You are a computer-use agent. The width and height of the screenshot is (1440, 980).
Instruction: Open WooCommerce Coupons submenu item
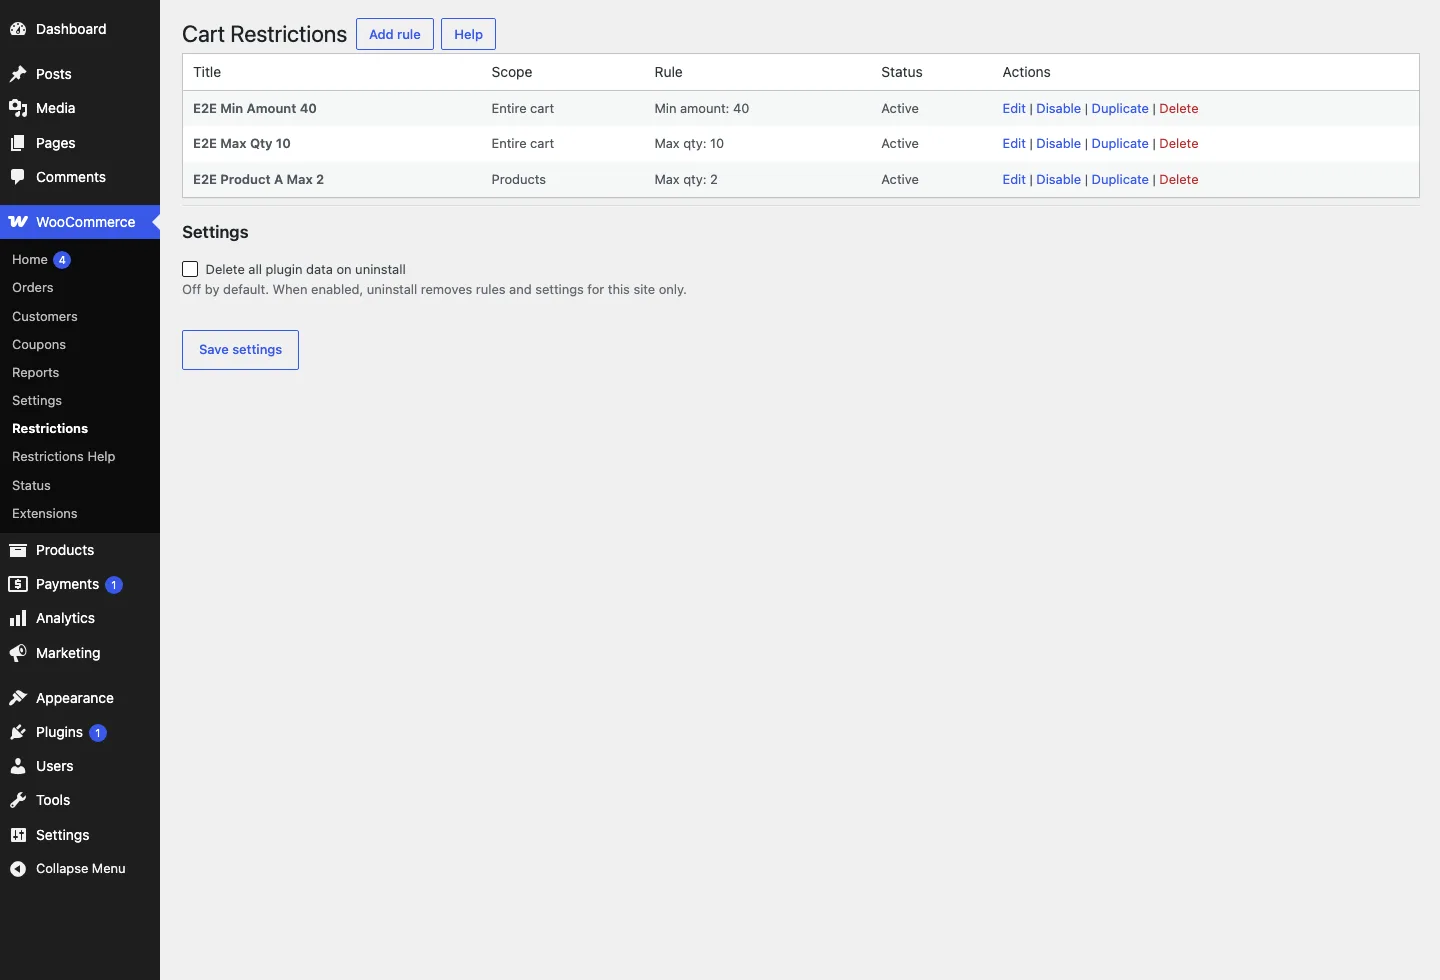pos(39,344)
